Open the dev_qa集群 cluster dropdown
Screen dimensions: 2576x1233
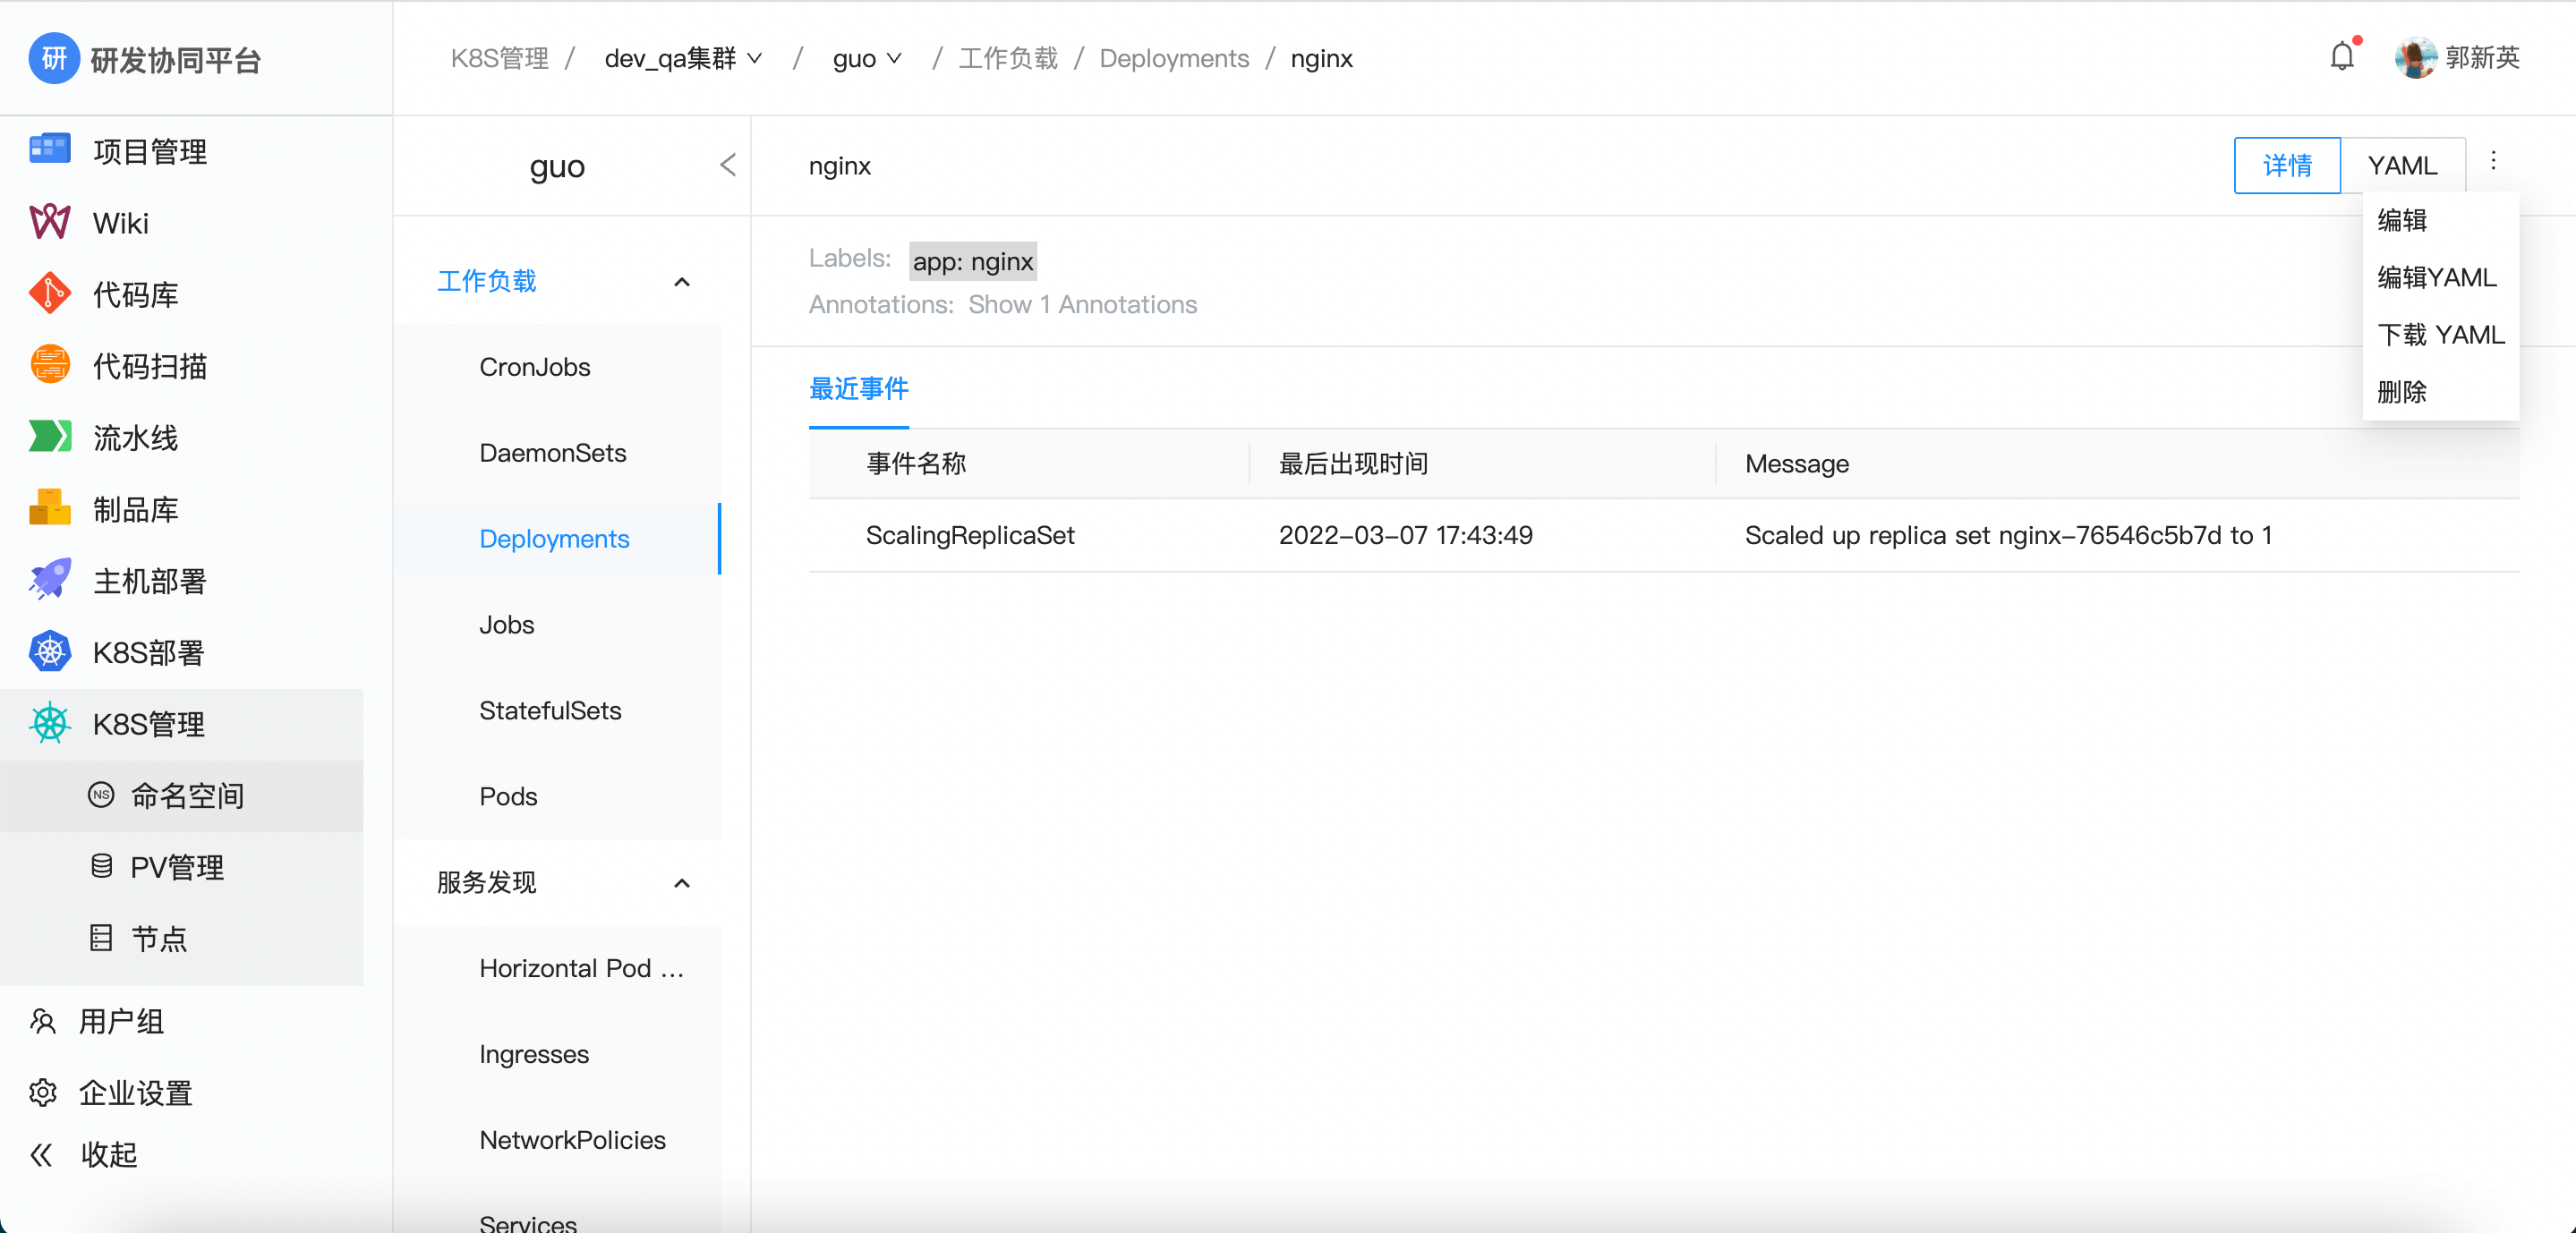tap(683, 59)
